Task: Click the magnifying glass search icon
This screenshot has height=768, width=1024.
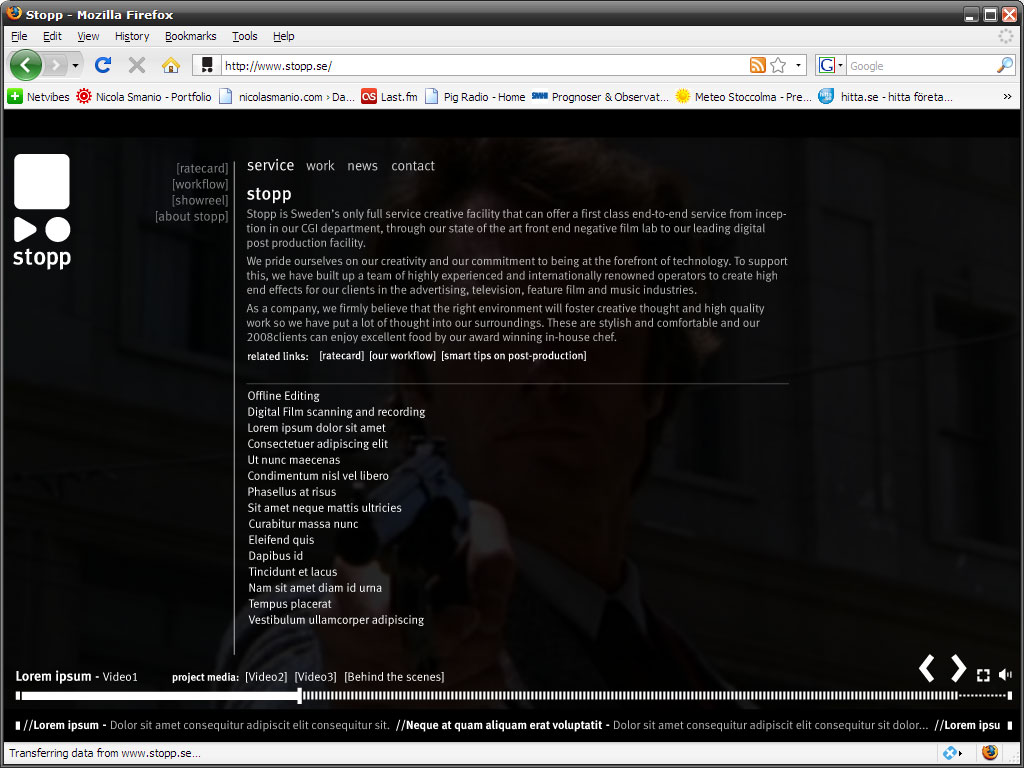Action: pyautogui.click(x=1004, y=65)
